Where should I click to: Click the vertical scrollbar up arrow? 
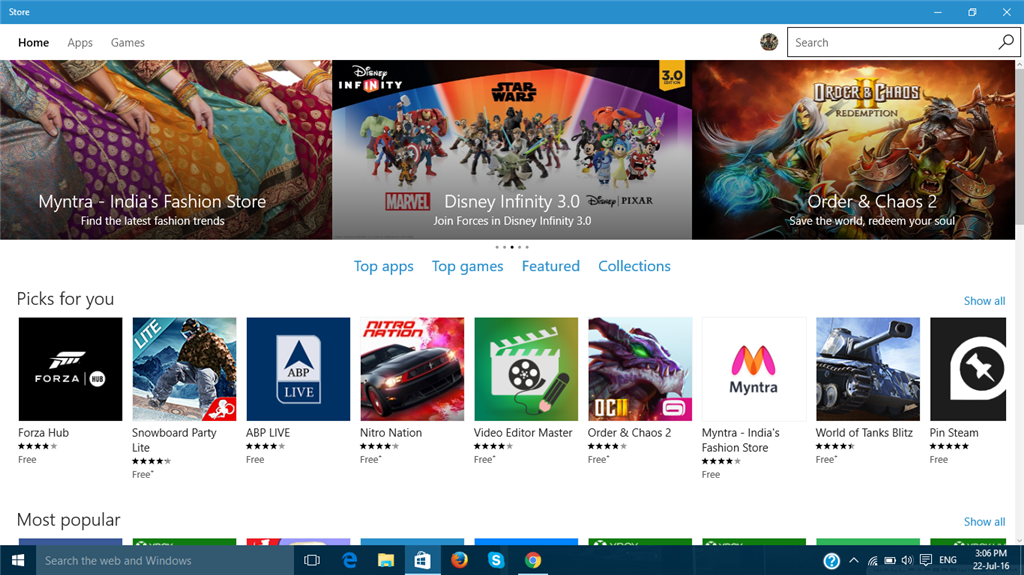pos(1019,65)
